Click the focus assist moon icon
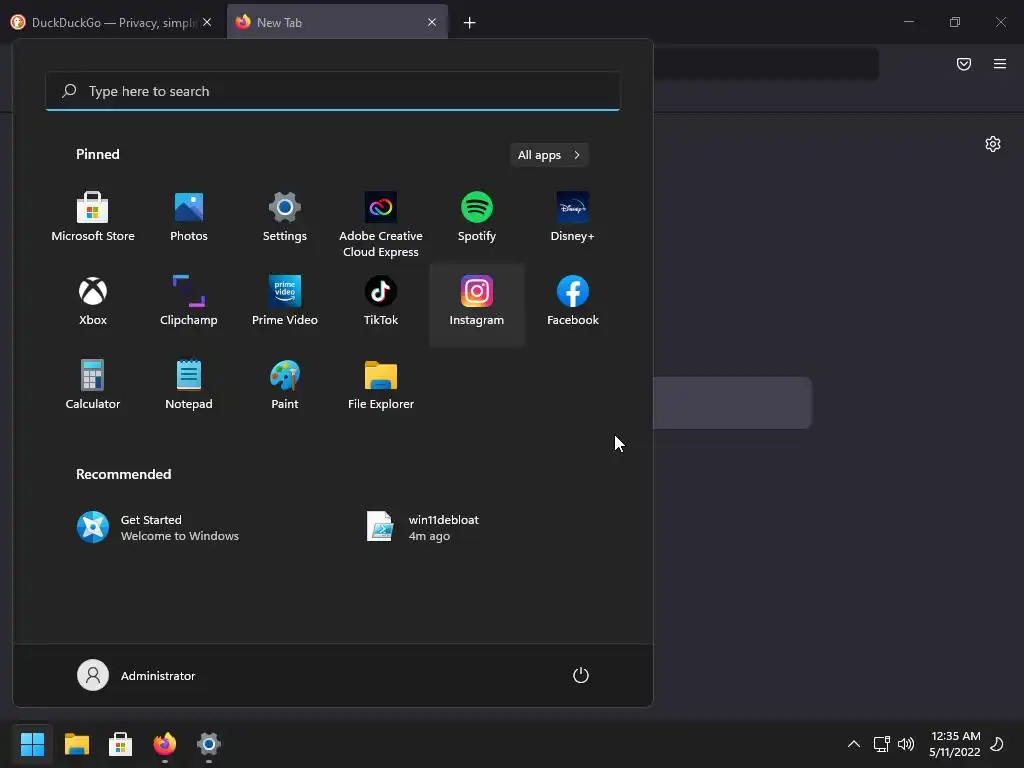Viewport: 1024px width, 768px height. tap(997, 744)
